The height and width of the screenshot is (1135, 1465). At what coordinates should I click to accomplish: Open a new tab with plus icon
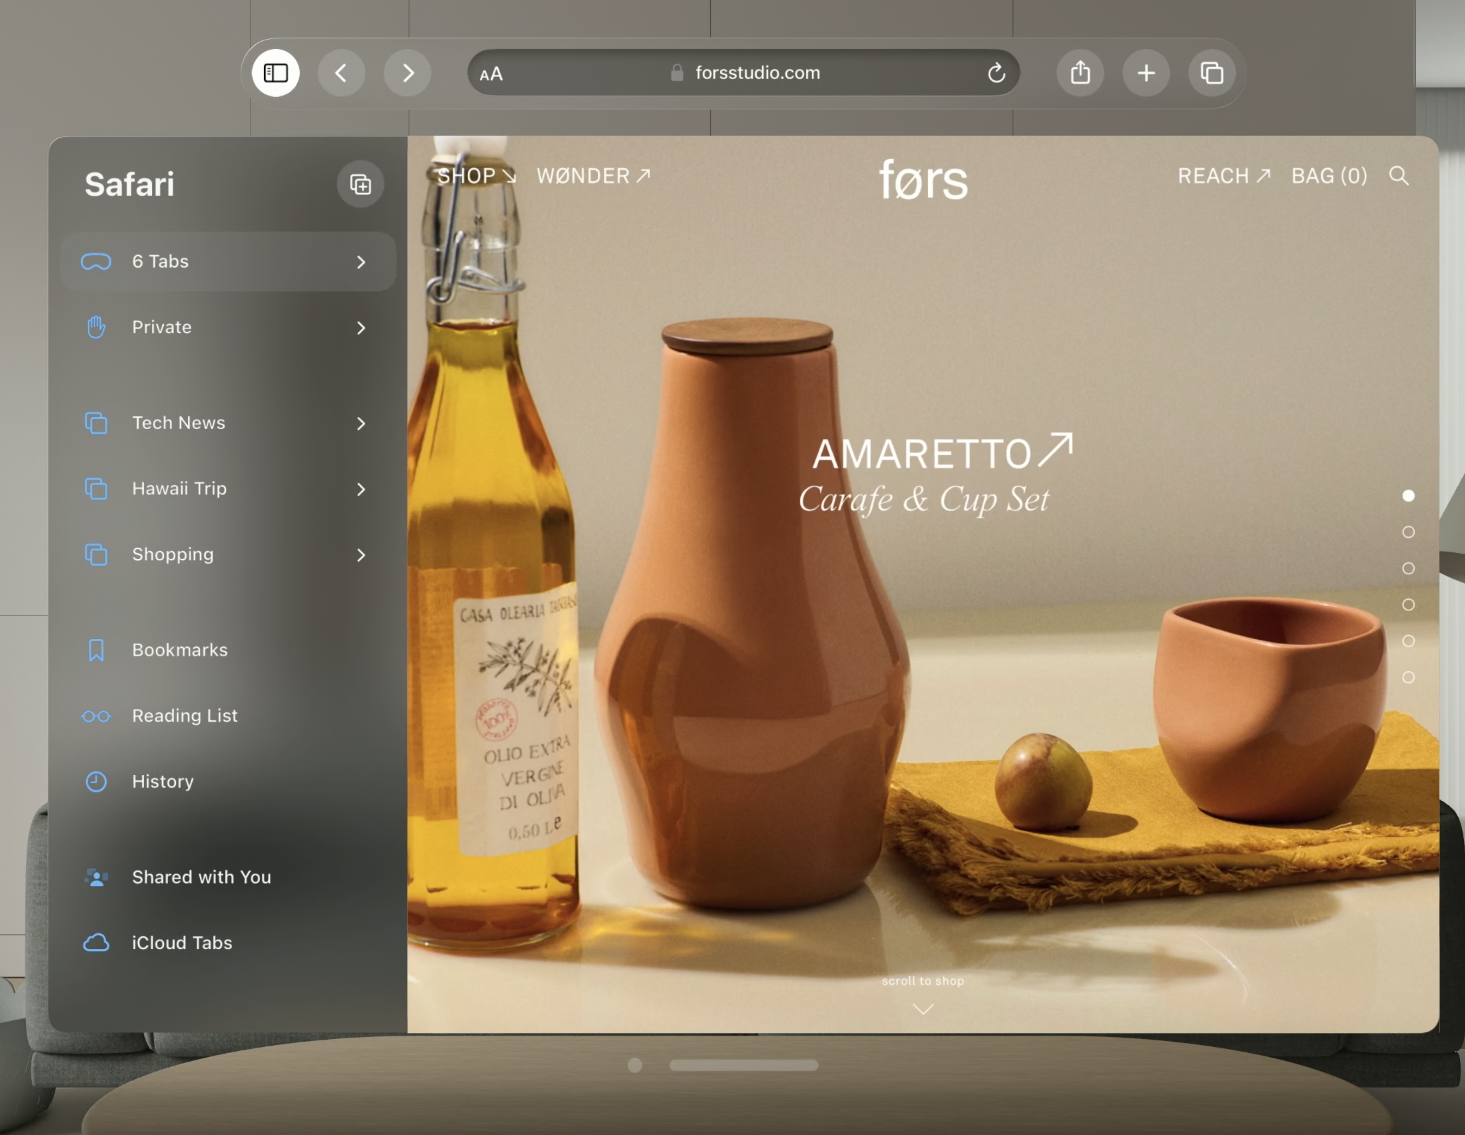(x=1146, y=73)
